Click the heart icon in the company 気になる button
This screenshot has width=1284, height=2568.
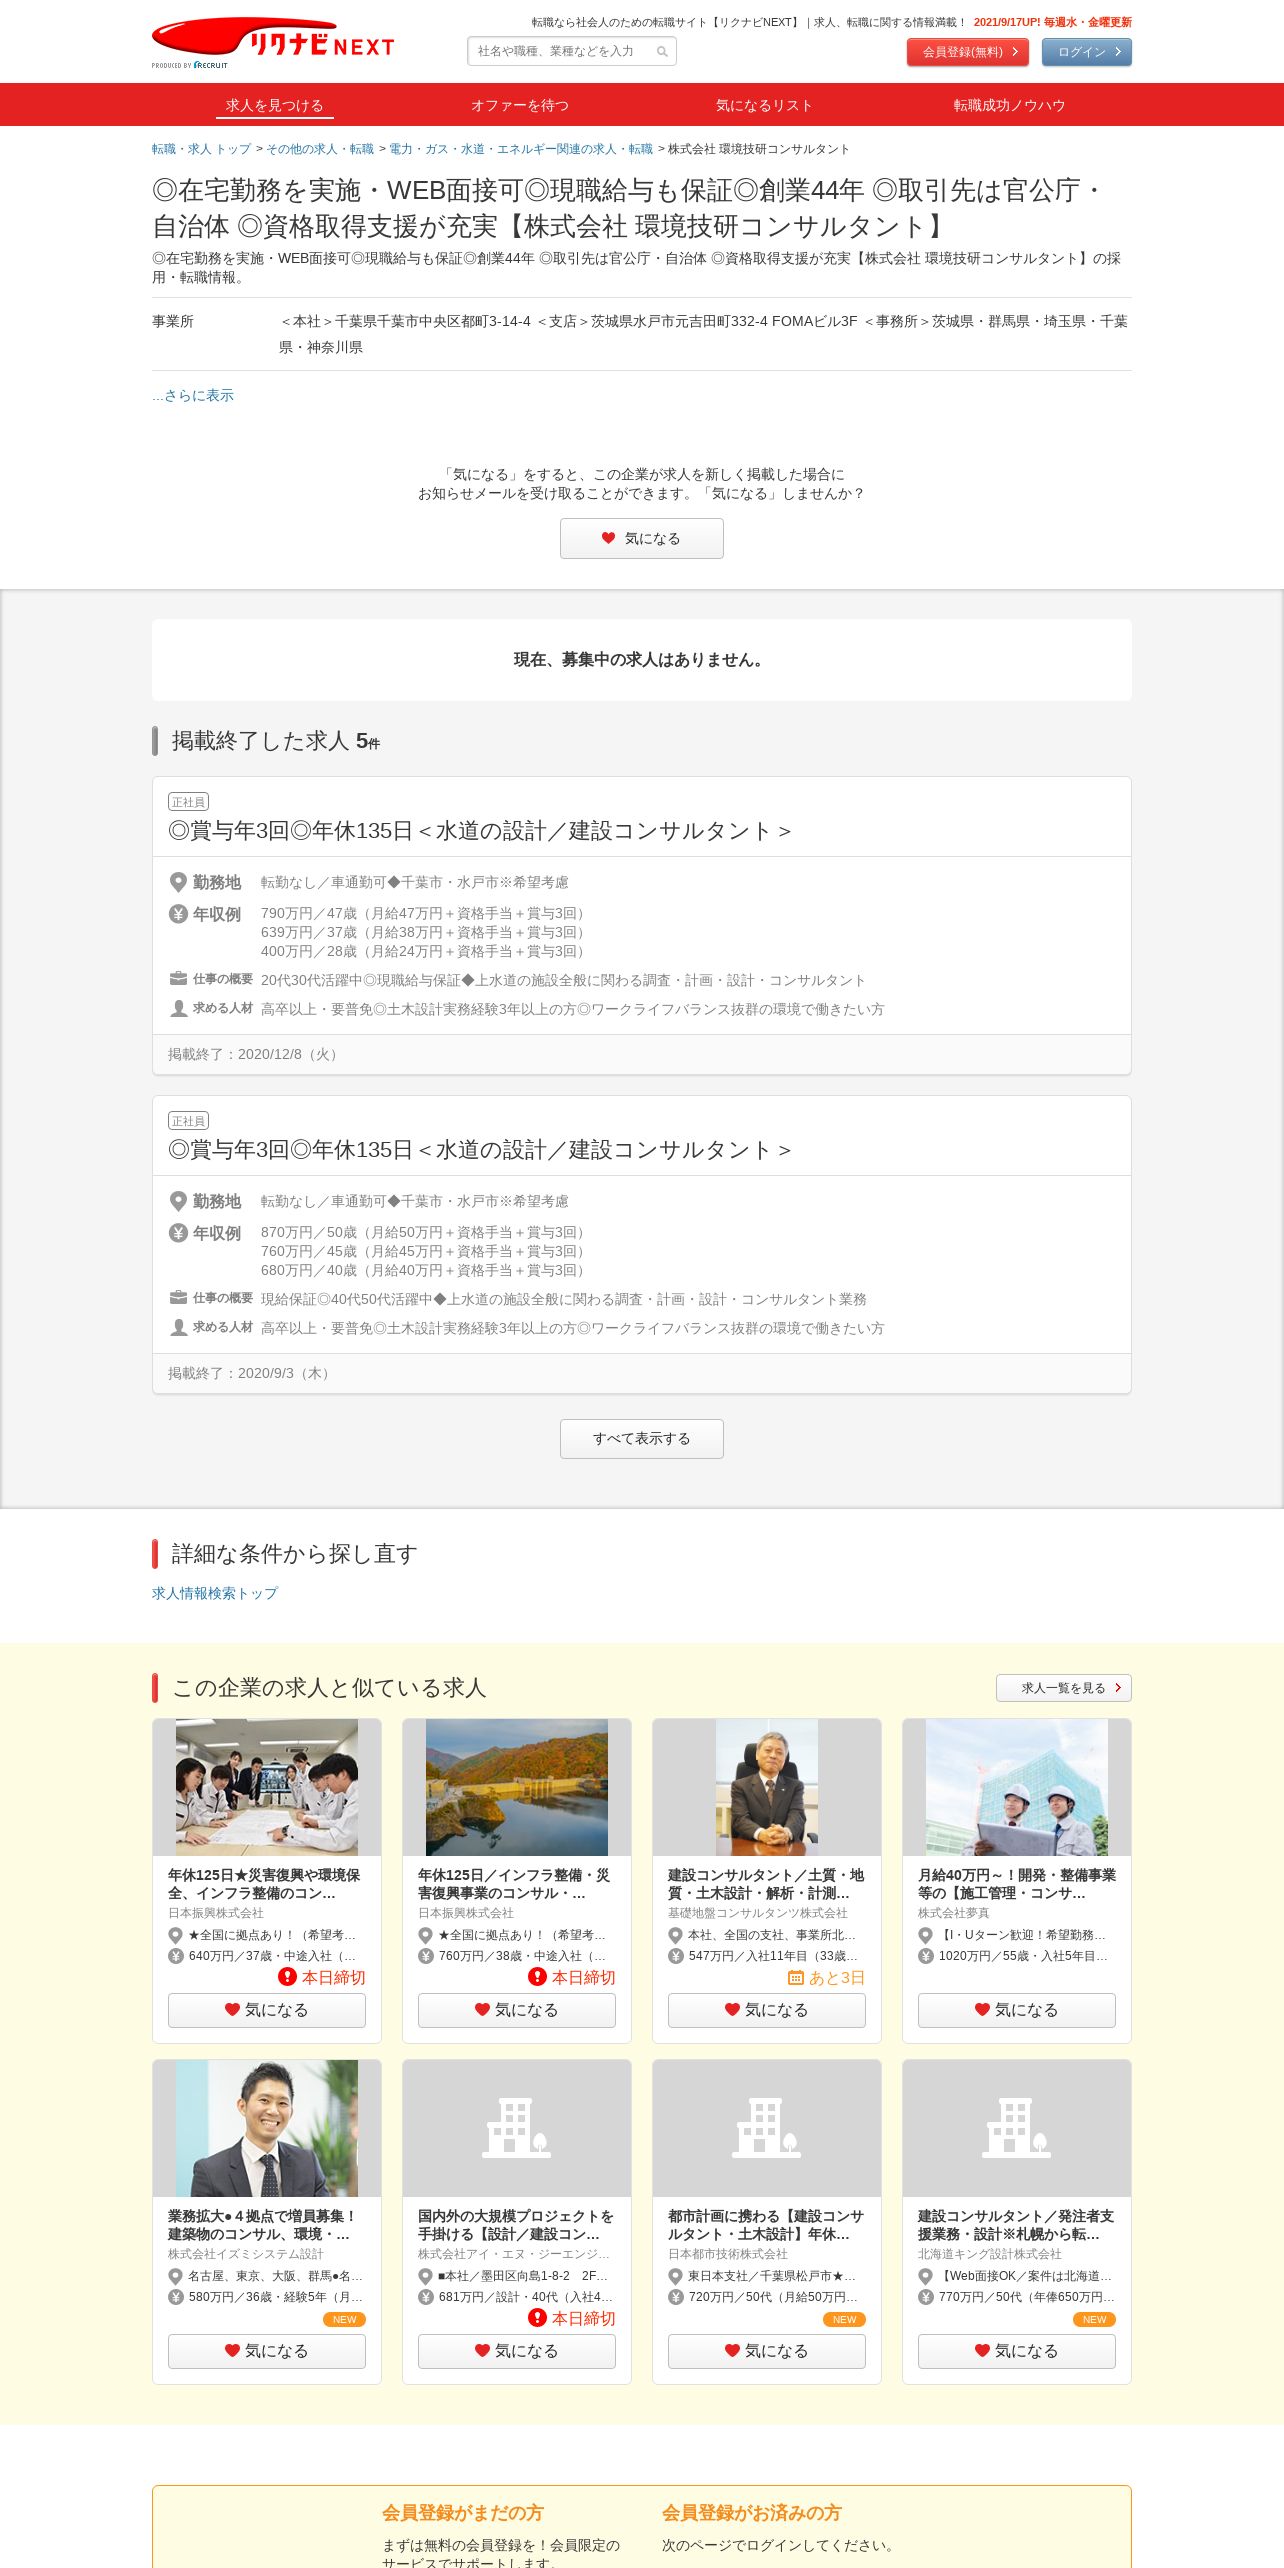(608, 538)
